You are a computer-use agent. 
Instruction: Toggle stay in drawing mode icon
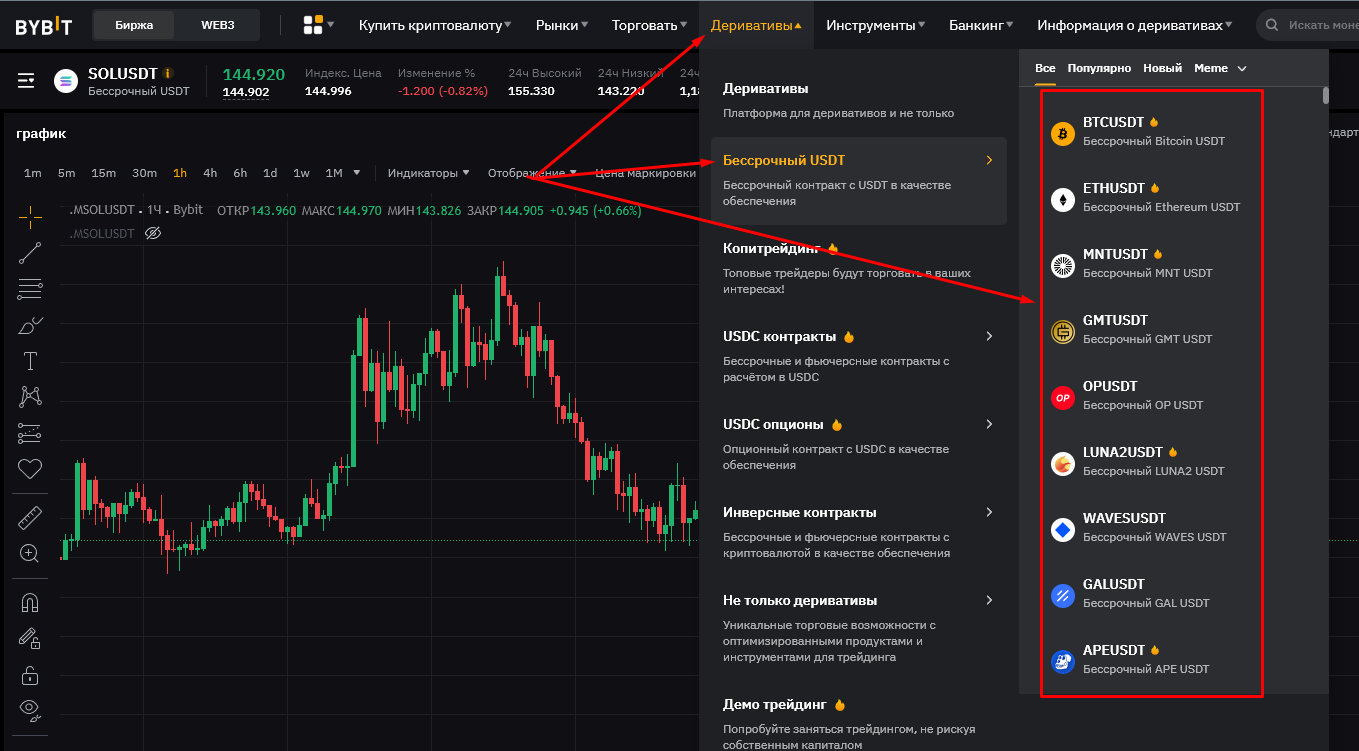pyautogui.click(x=30, y=638)
